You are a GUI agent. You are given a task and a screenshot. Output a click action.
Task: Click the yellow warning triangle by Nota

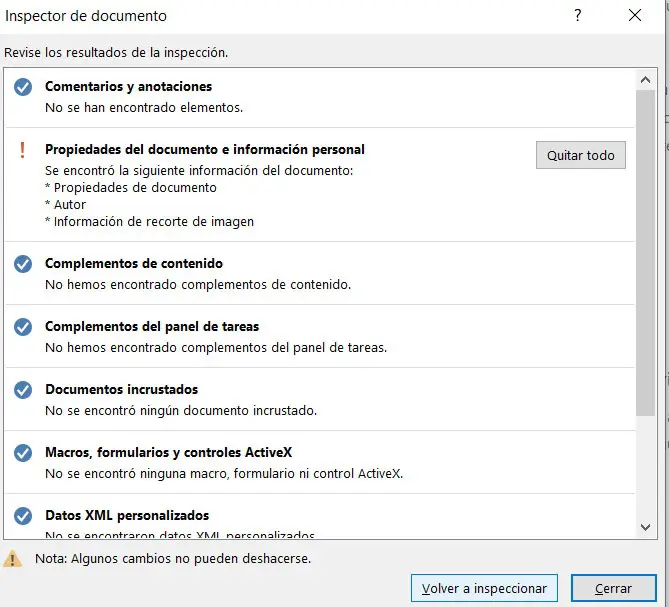[x=13, y=558]
